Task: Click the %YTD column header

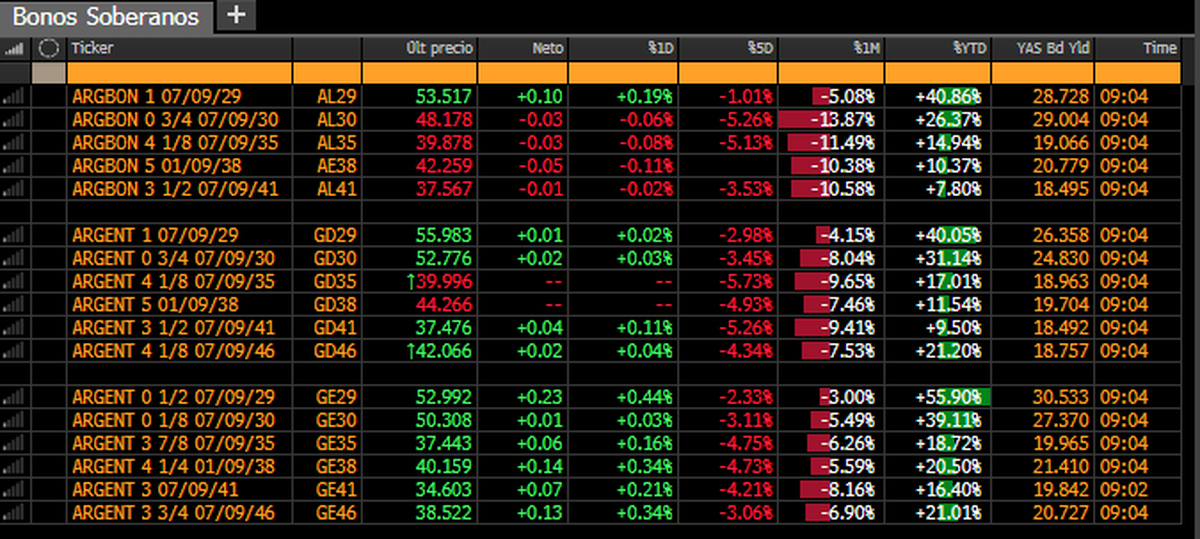Action: pos(968,48)
